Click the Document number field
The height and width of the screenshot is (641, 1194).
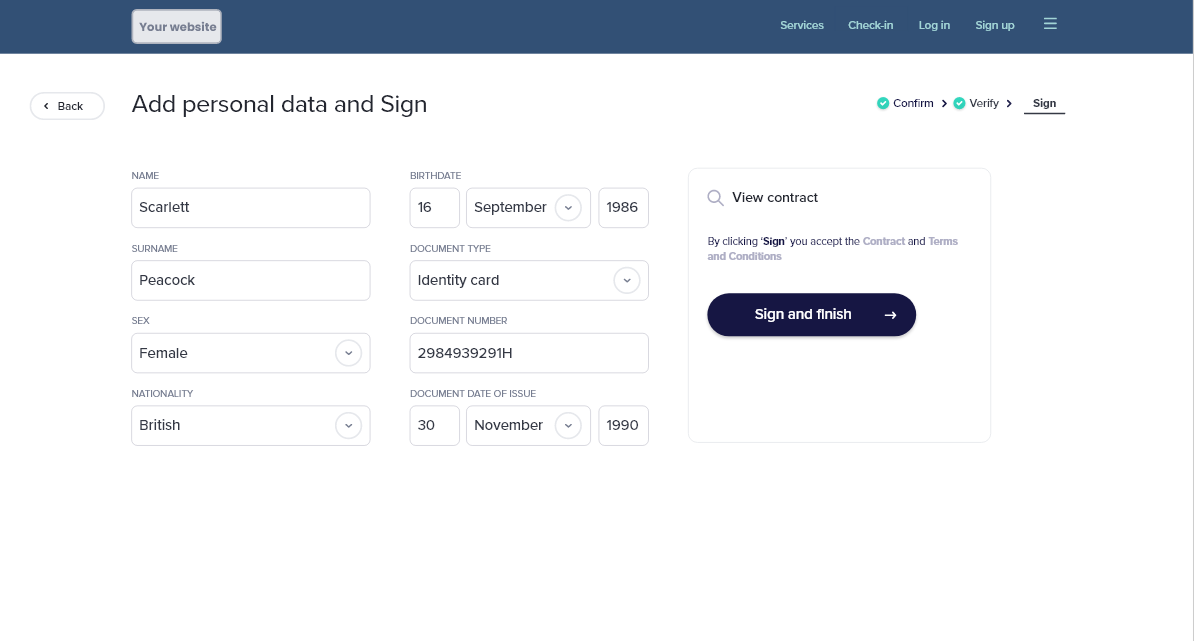click(528, 353)
